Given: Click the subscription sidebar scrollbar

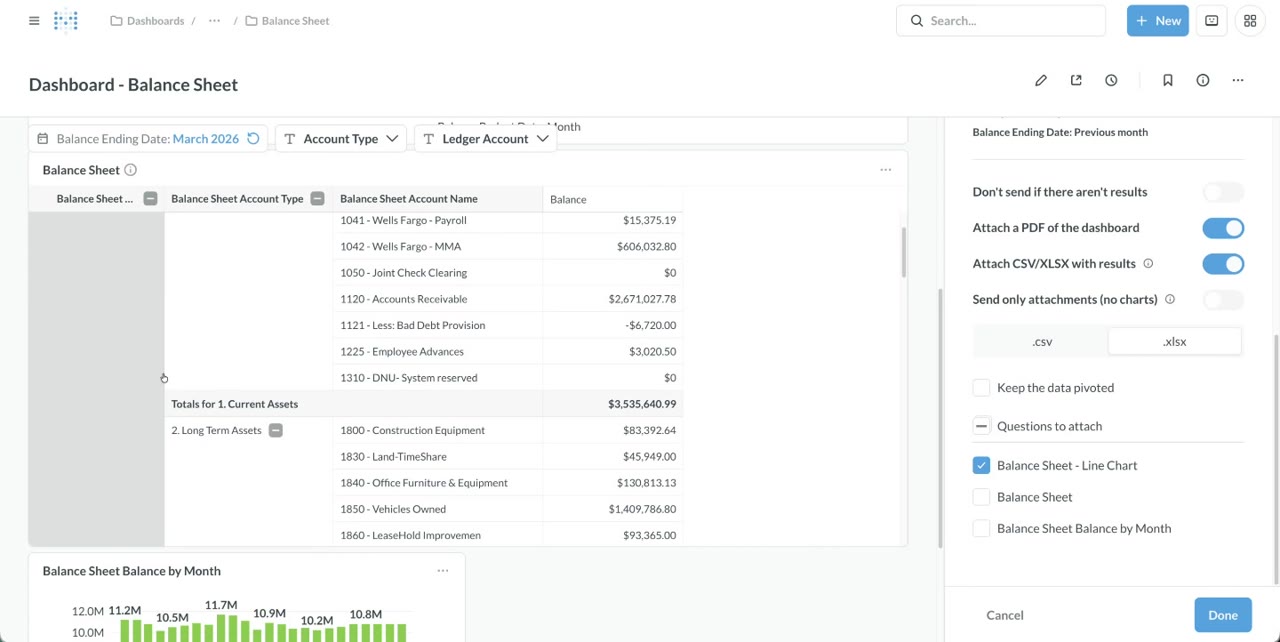Looking at the screenshot, I should pos(1275,458).
